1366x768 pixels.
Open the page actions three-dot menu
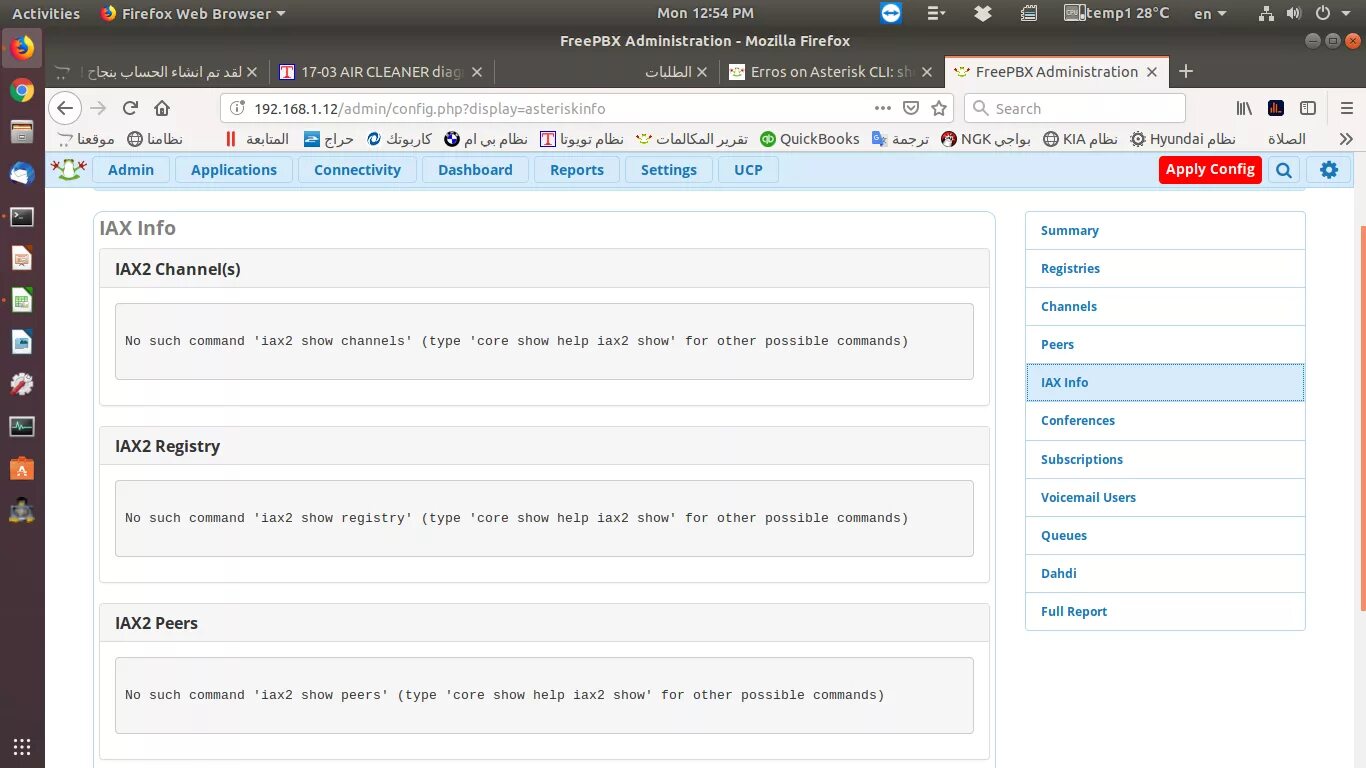883,108
